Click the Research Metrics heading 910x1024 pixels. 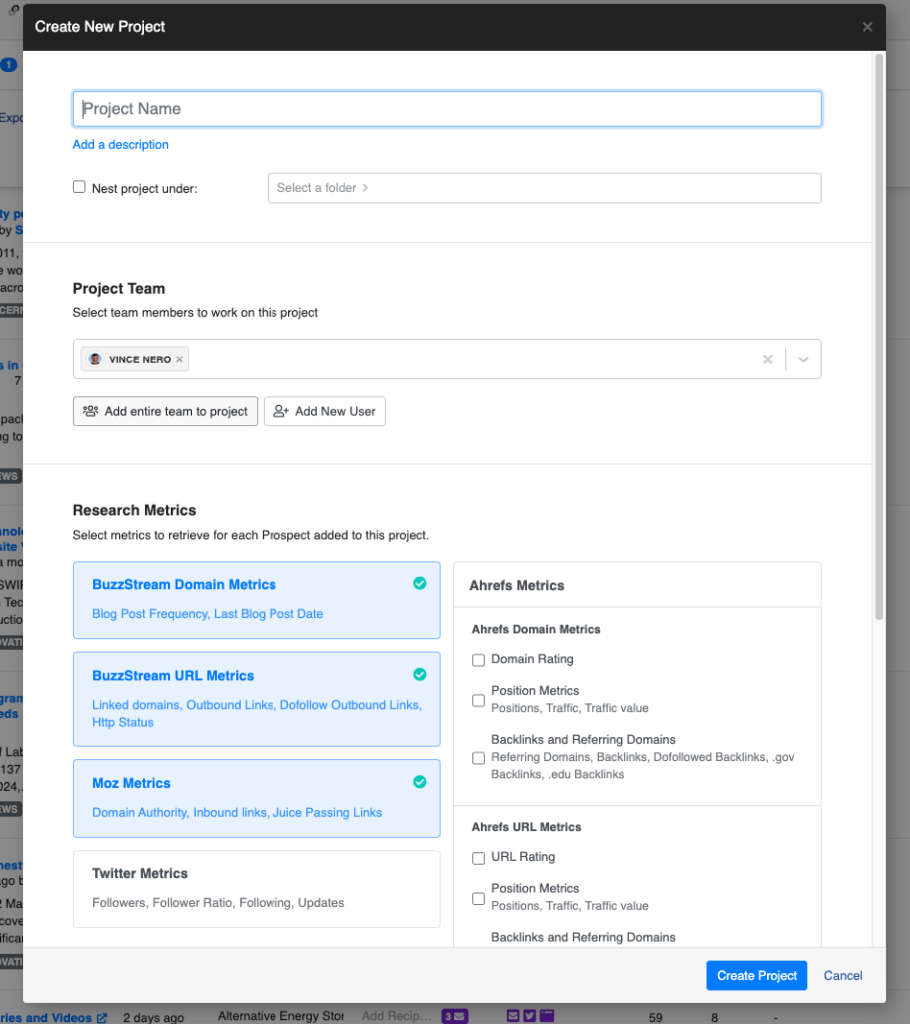[134, 510]
